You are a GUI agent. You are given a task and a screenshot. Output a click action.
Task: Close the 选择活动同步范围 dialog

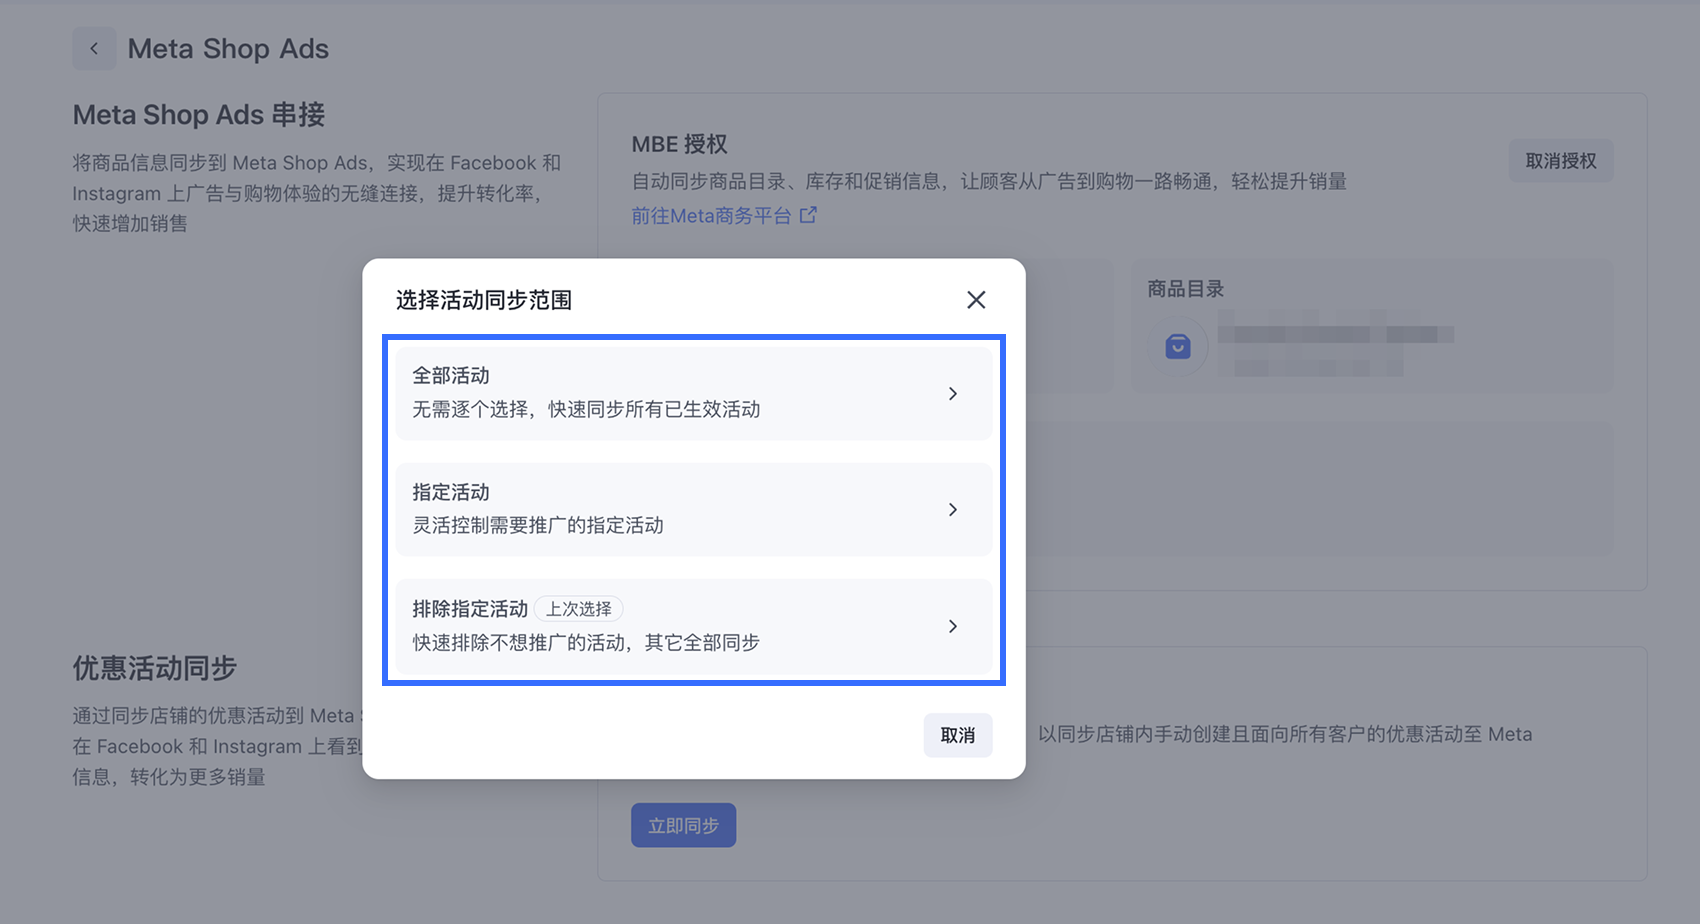coord(976,300)
